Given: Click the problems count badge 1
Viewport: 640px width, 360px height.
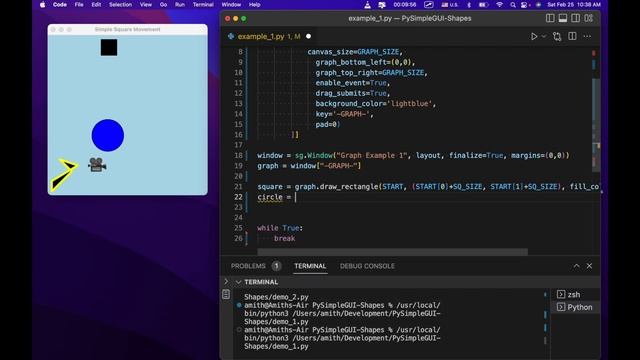Looking at the screenshot, I should (276, 266).
